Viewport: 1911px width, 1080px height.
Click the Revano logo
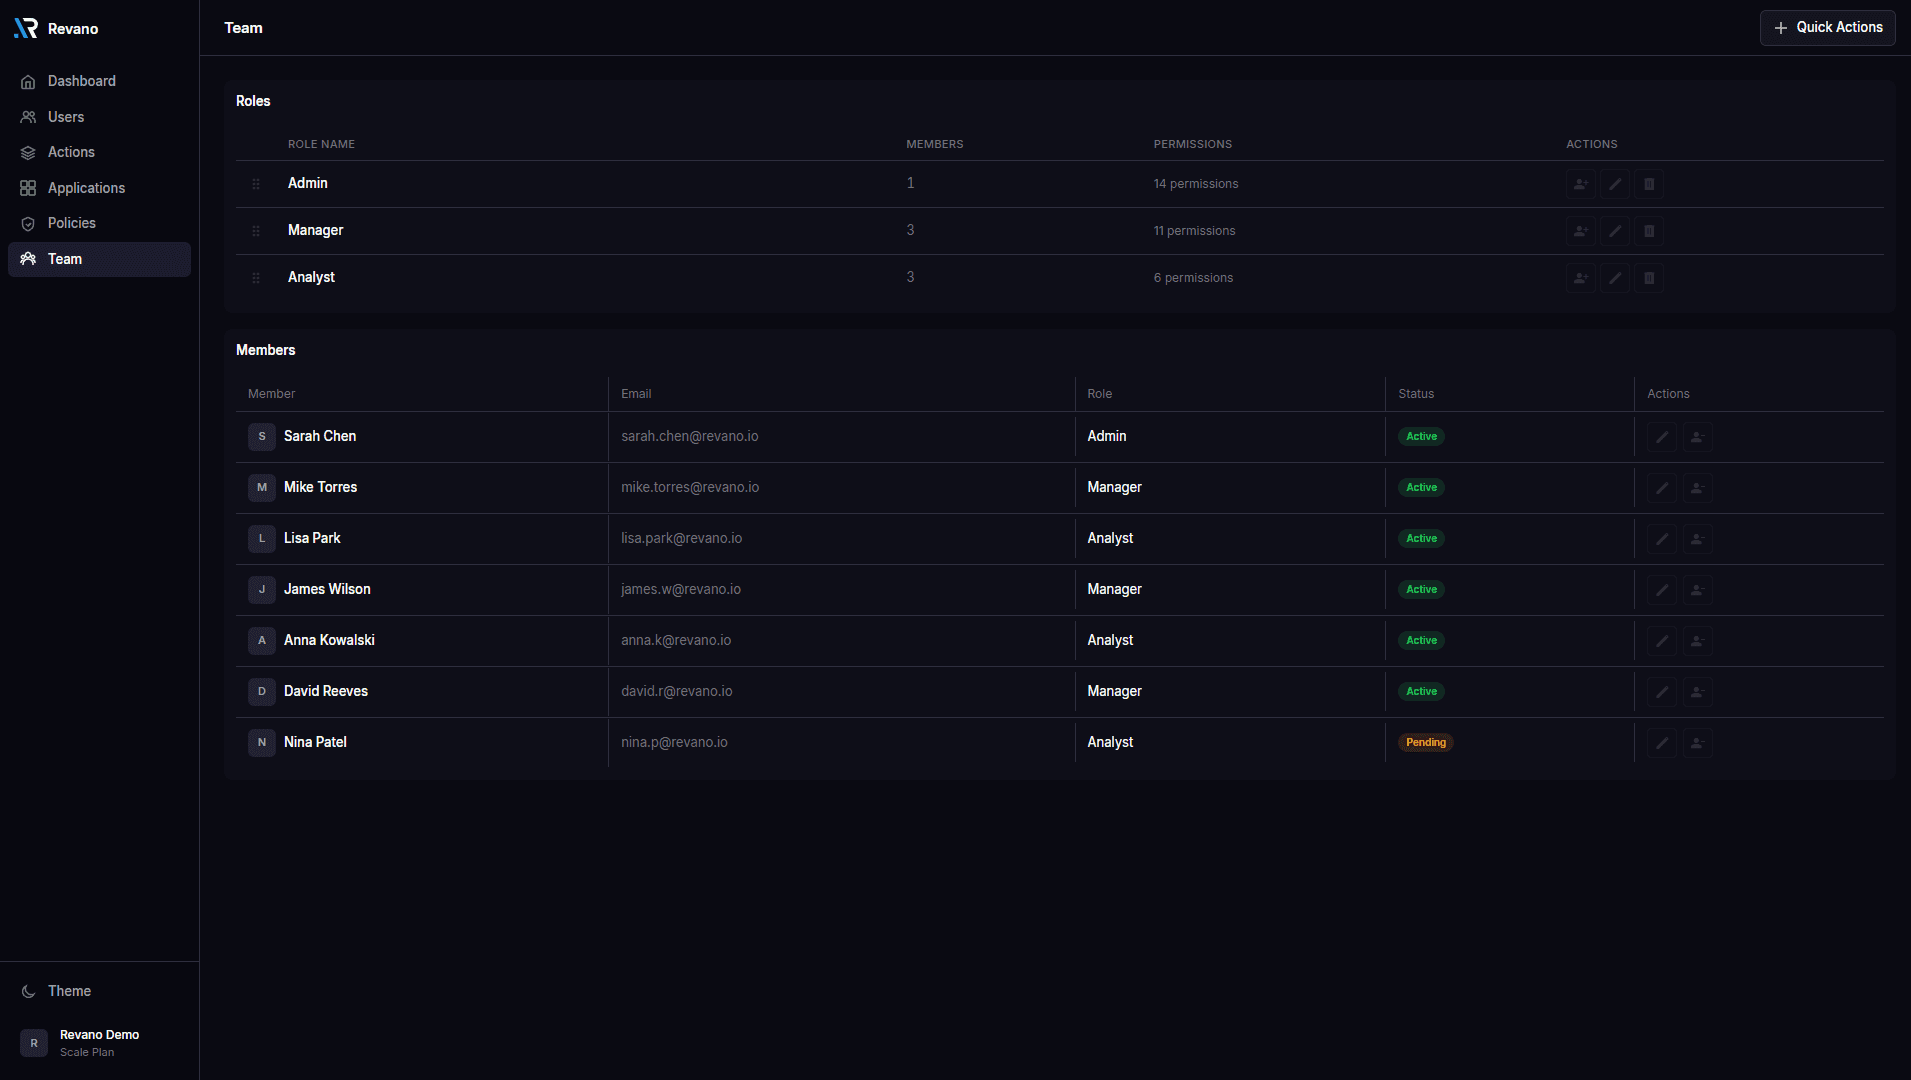pyautogui.click(x=56, y=28)
